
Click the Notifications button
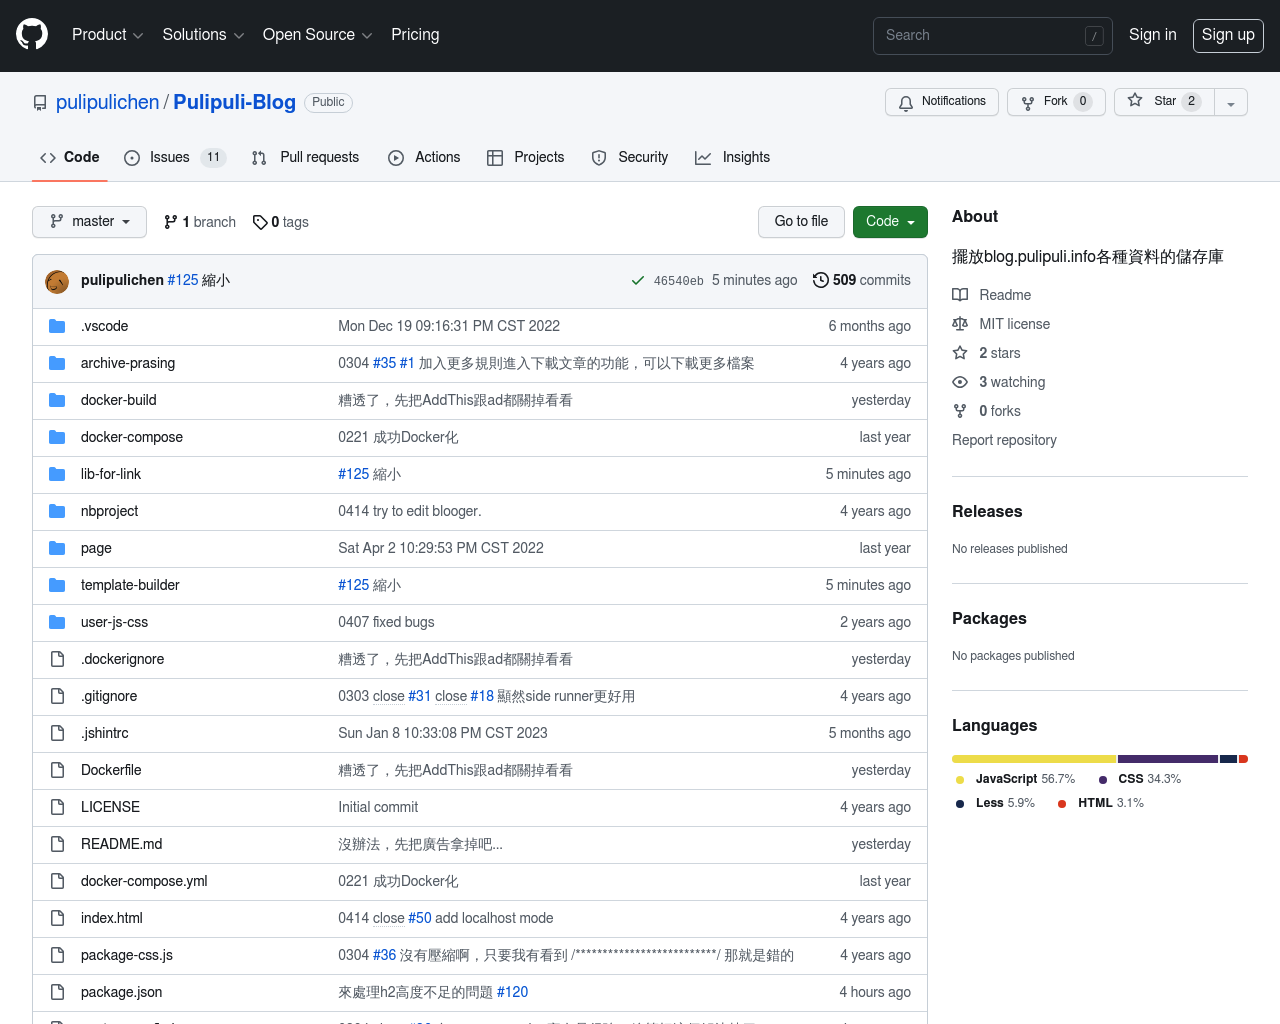[x=942, y=102]
